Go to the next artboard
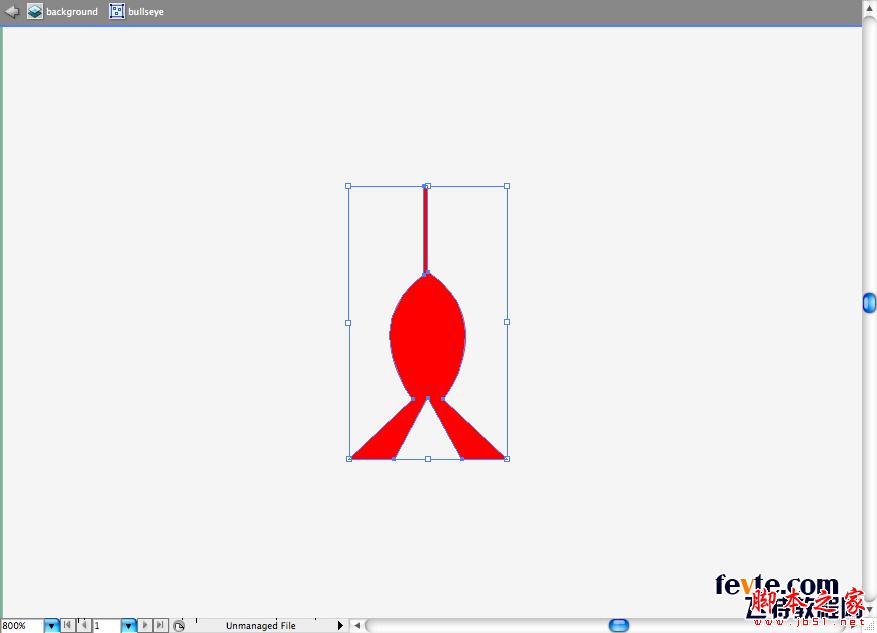The height and width of the screenshot is (633, 877). (145, 625)
